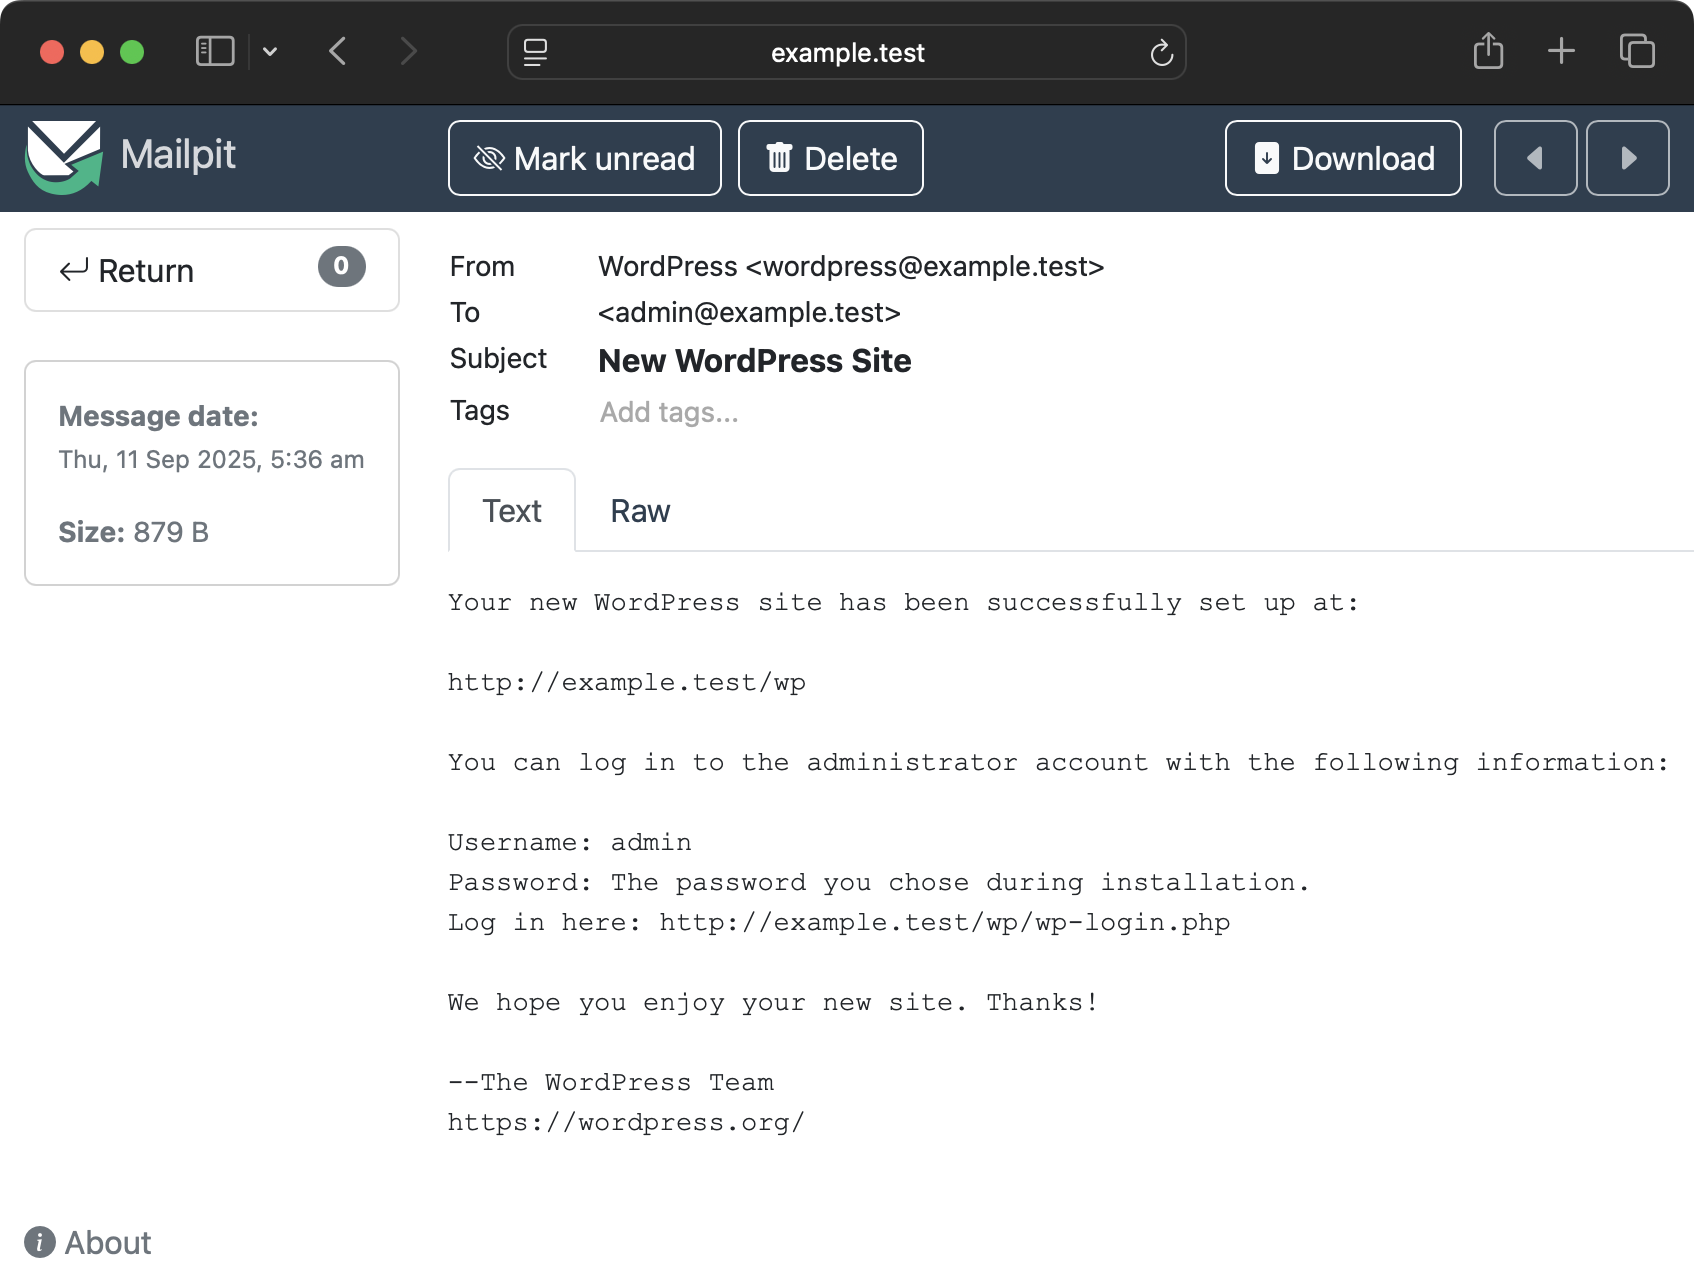Click the browser share icon
This screenshot has height=1282, width=1694.
pos(1488,51)
